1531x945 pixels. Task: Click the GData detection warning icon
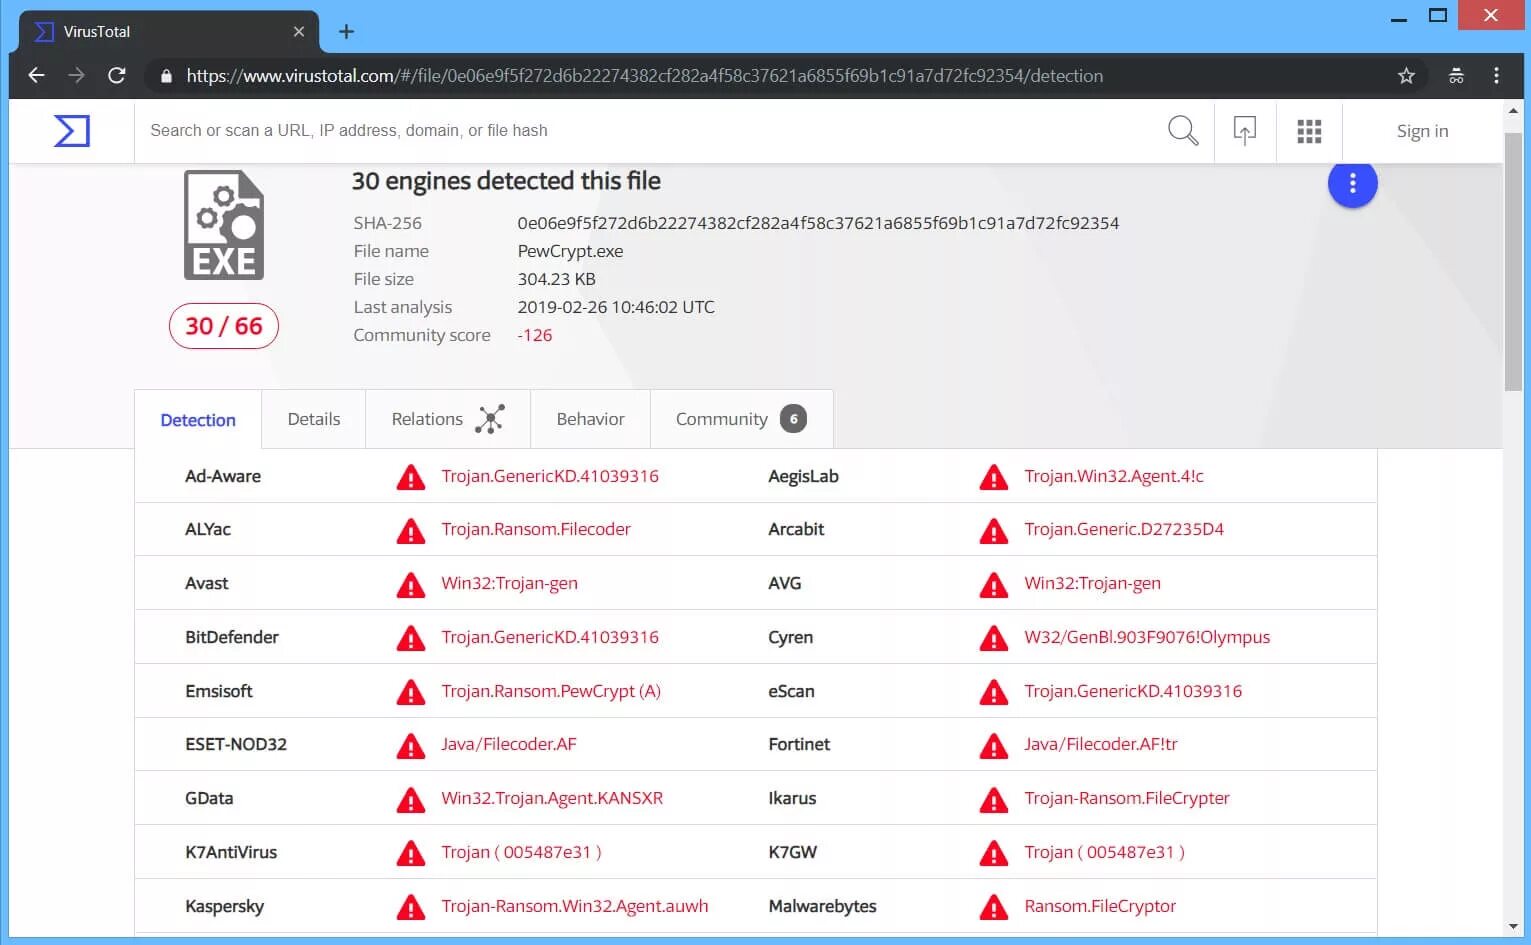point(410,799)
